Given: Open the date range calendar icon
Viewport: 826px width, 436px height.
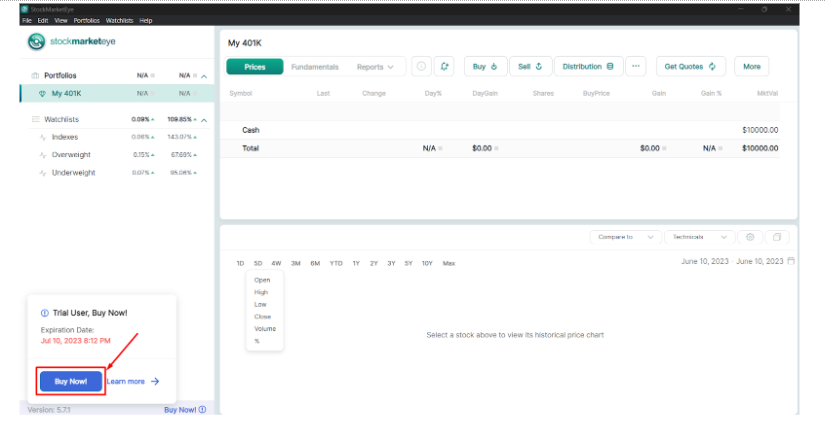Looking at the screenshot, I should [x=791, y=261].
